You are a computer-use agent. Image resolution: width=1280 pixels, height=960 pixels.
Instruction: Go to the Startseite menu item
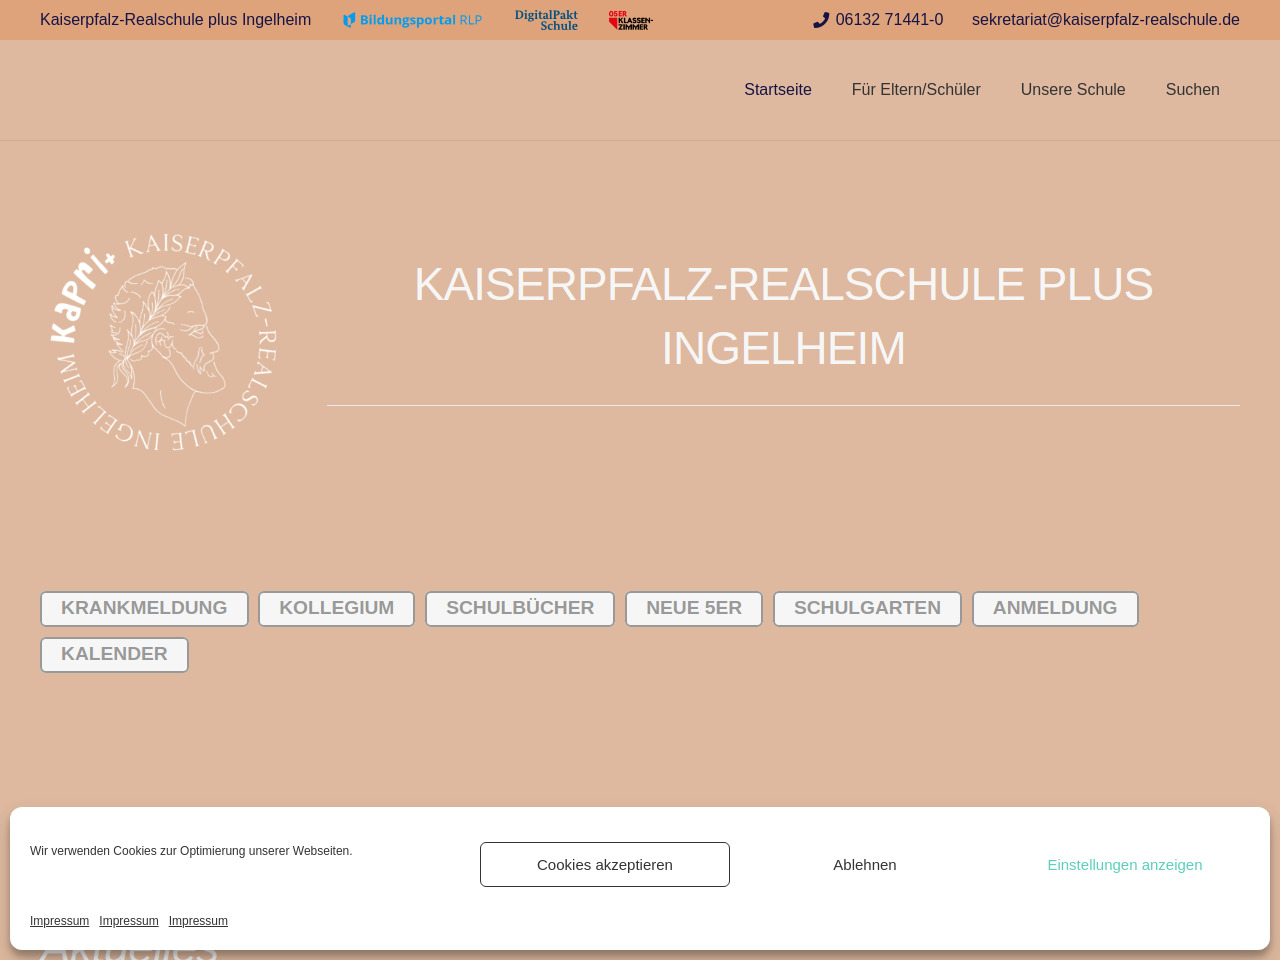777,90
